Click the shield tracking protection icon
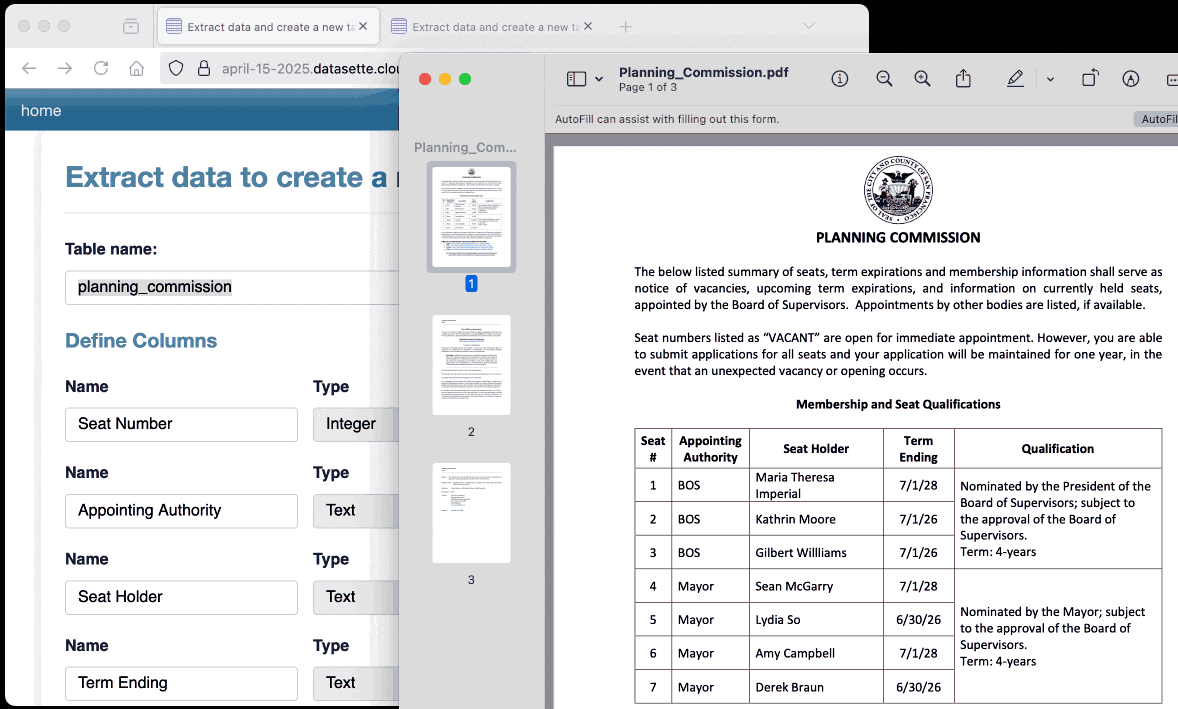This screenshot has height=709, width=1178. coord(176,68)
